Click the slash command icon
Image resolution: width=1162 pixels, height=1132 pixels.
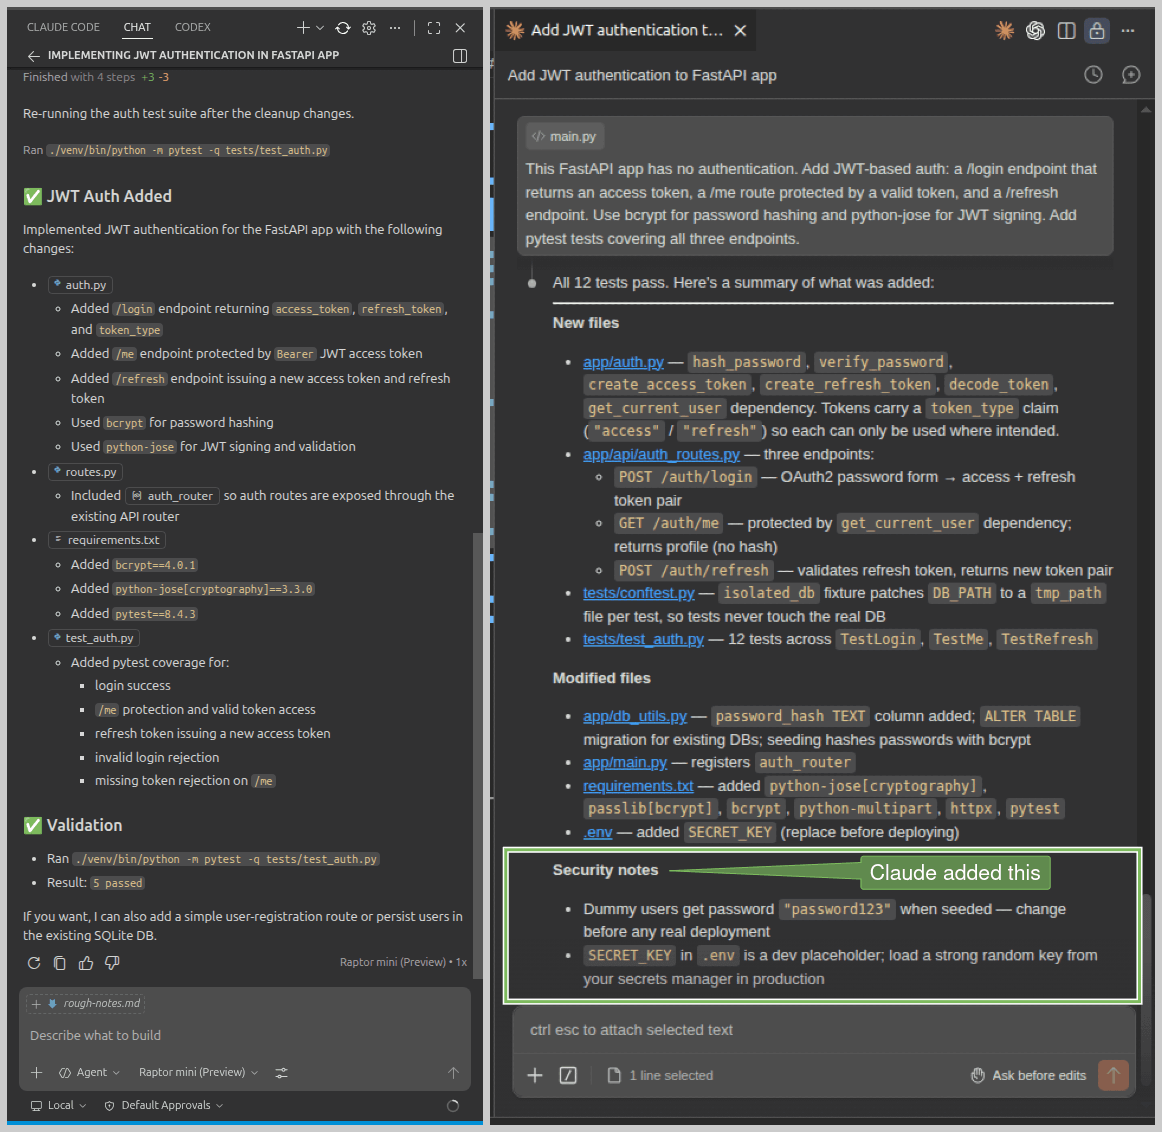pos(568,1076)
